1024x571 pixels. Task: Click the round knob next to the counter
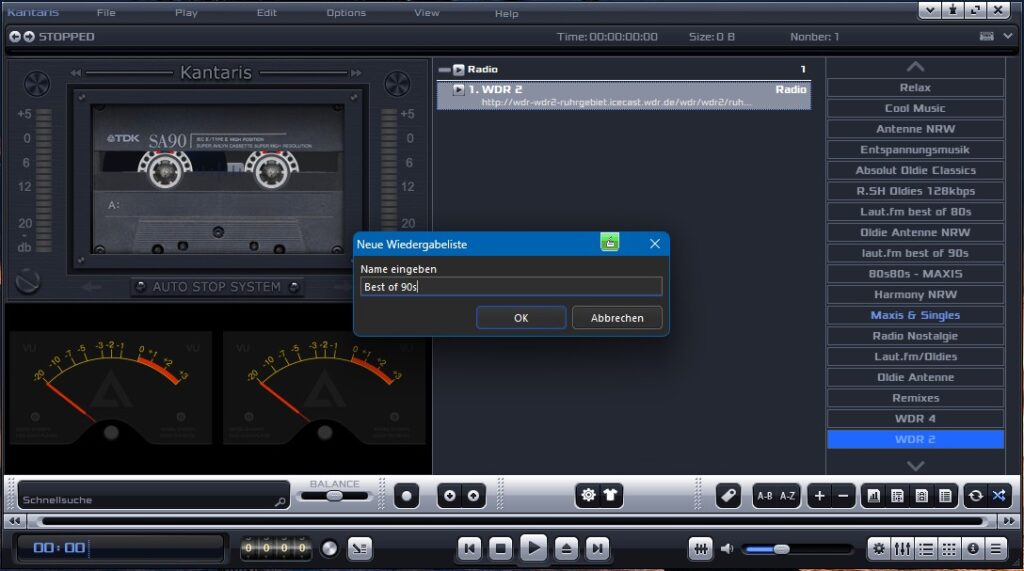(x=329, y=549)
